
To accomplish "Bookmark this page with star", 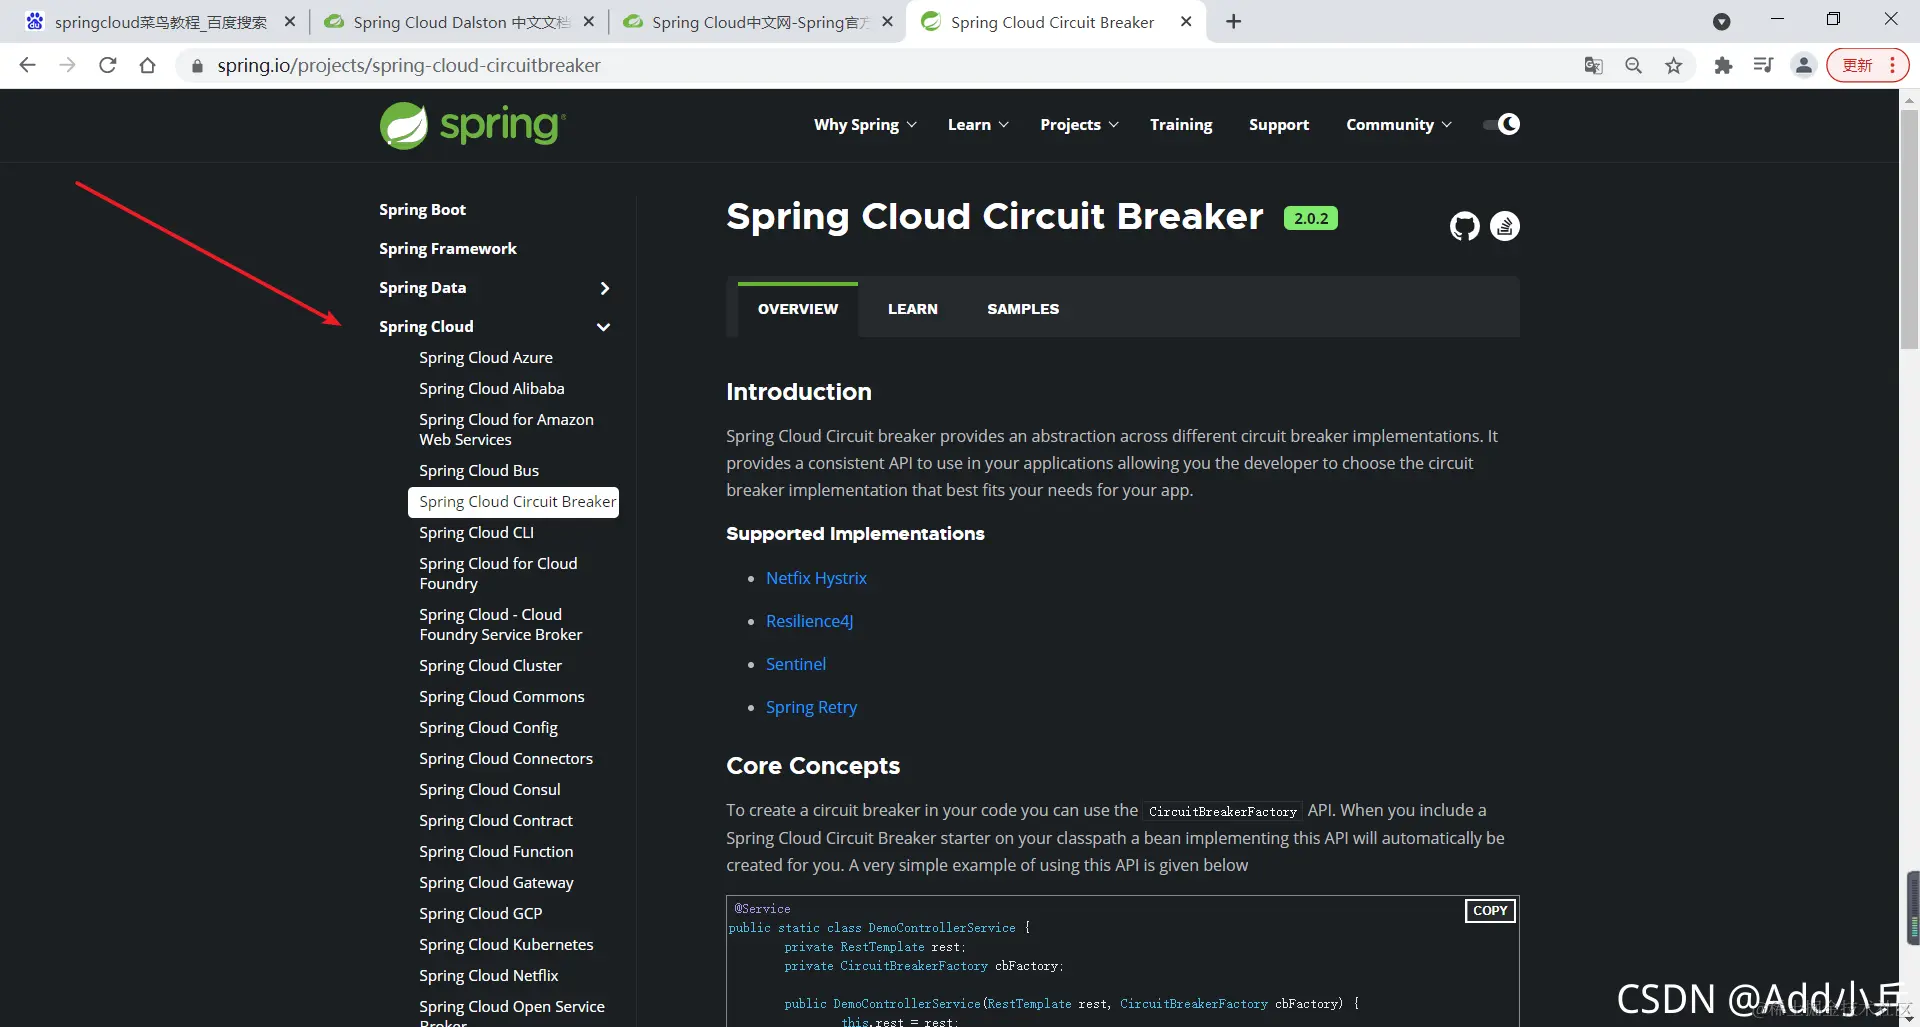I will click(1673, 65).
